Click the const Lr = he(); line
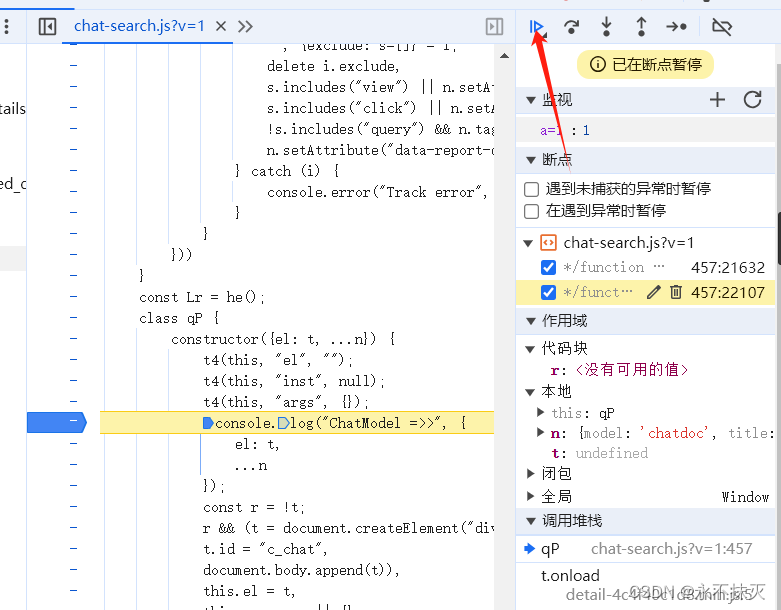 coord(202,297)
